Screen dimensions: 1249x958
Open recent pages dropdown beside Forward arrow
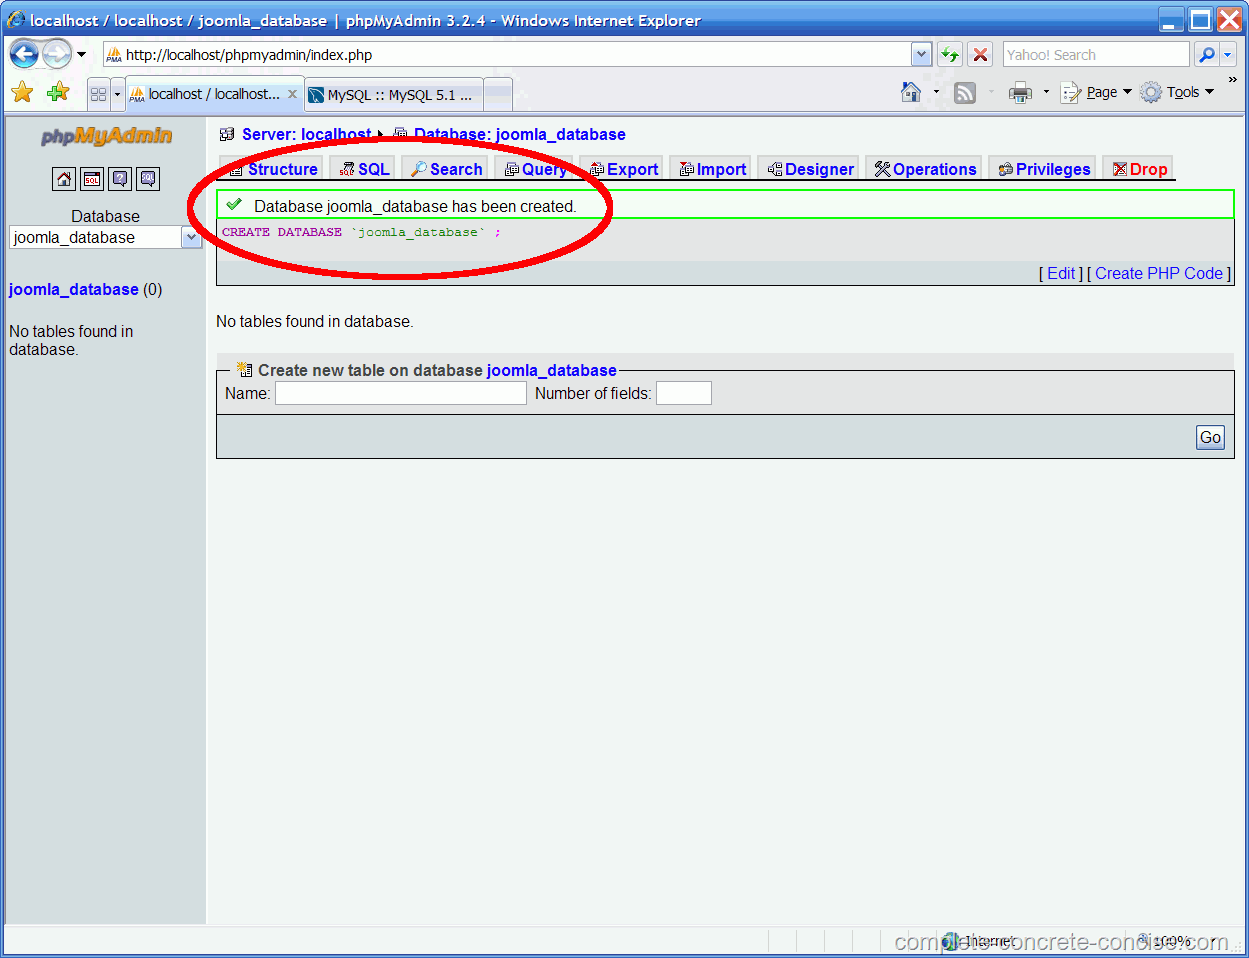[82, 54]
